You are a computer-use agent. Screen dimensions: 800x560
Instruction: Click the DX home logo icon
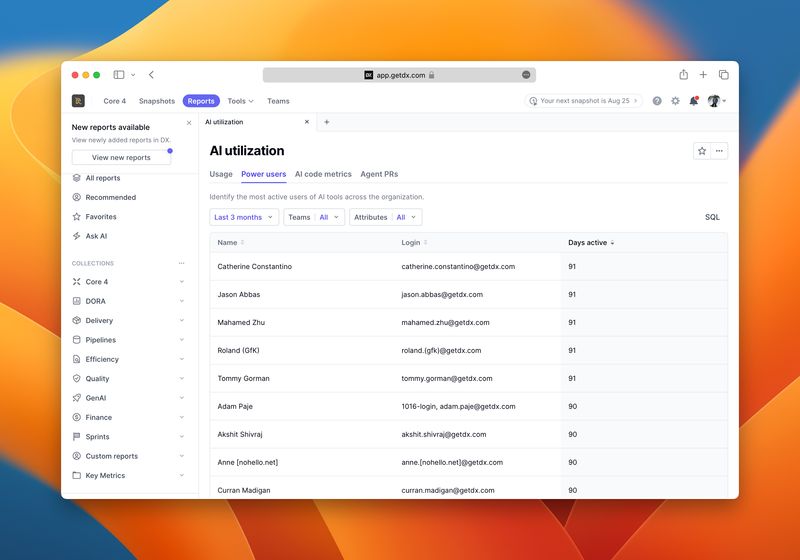78,101
